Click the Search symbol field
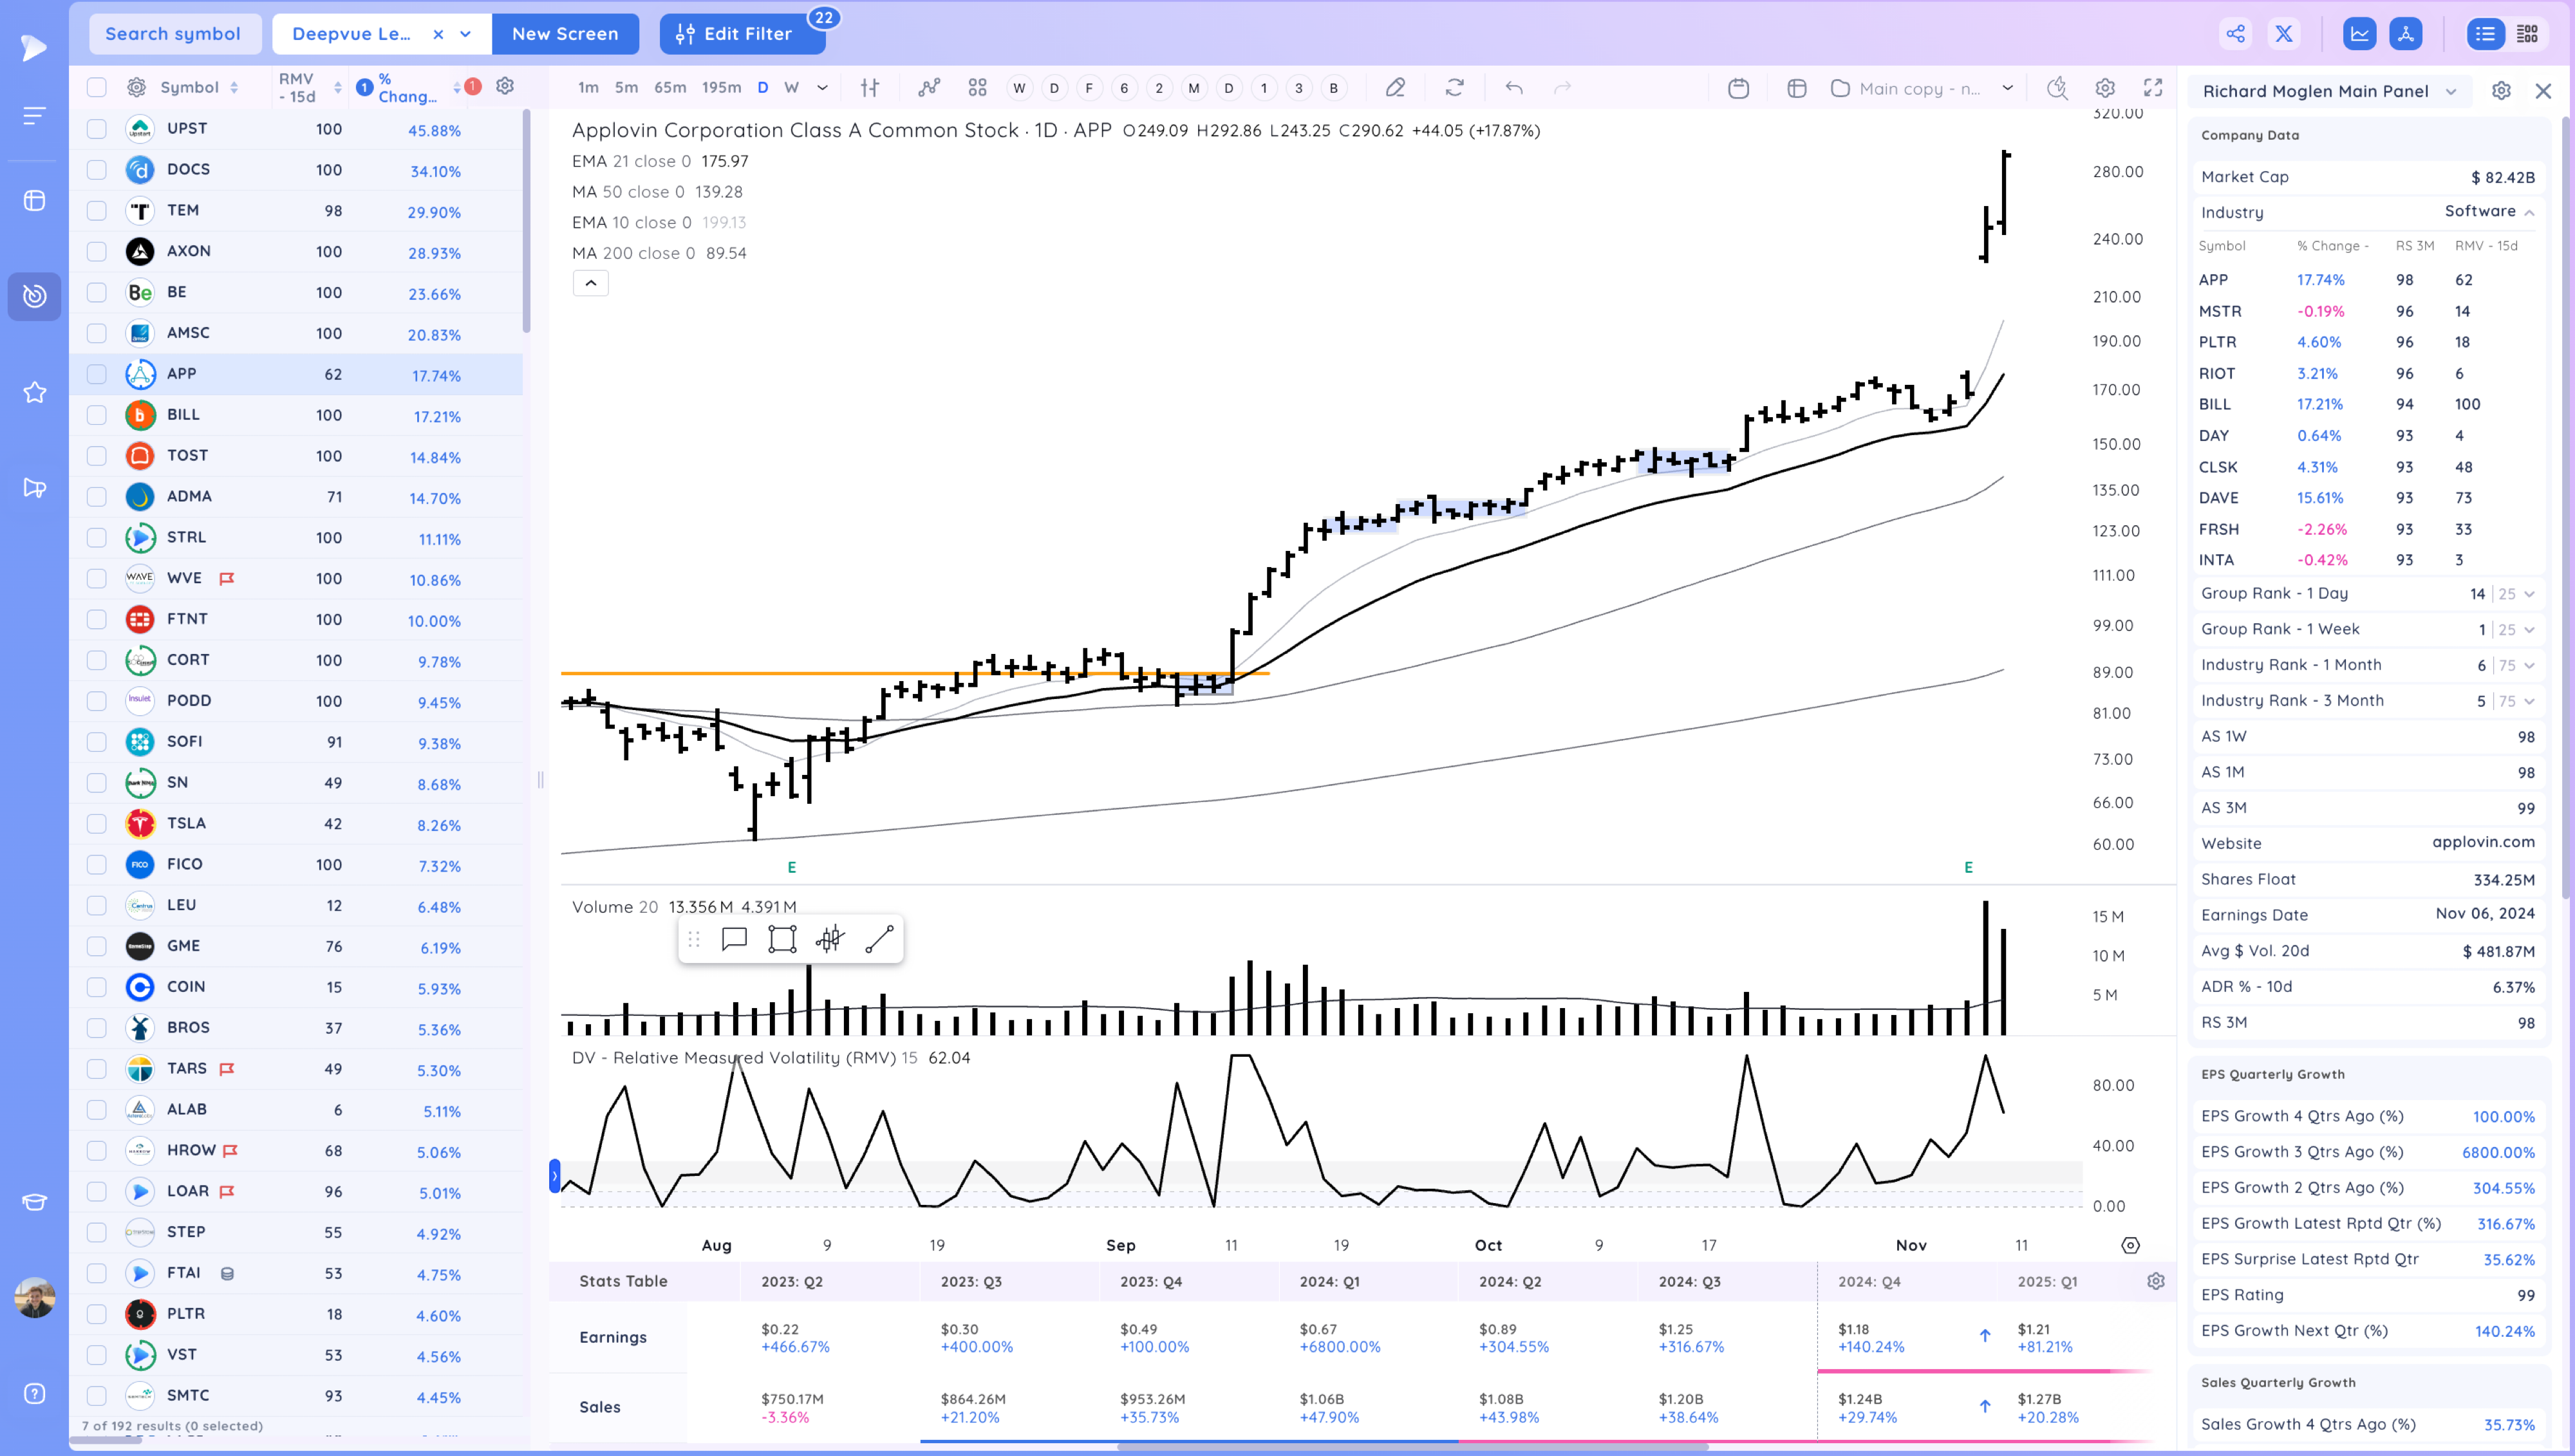Screen dimensions: 2575x1456 [x=174, y=34]
